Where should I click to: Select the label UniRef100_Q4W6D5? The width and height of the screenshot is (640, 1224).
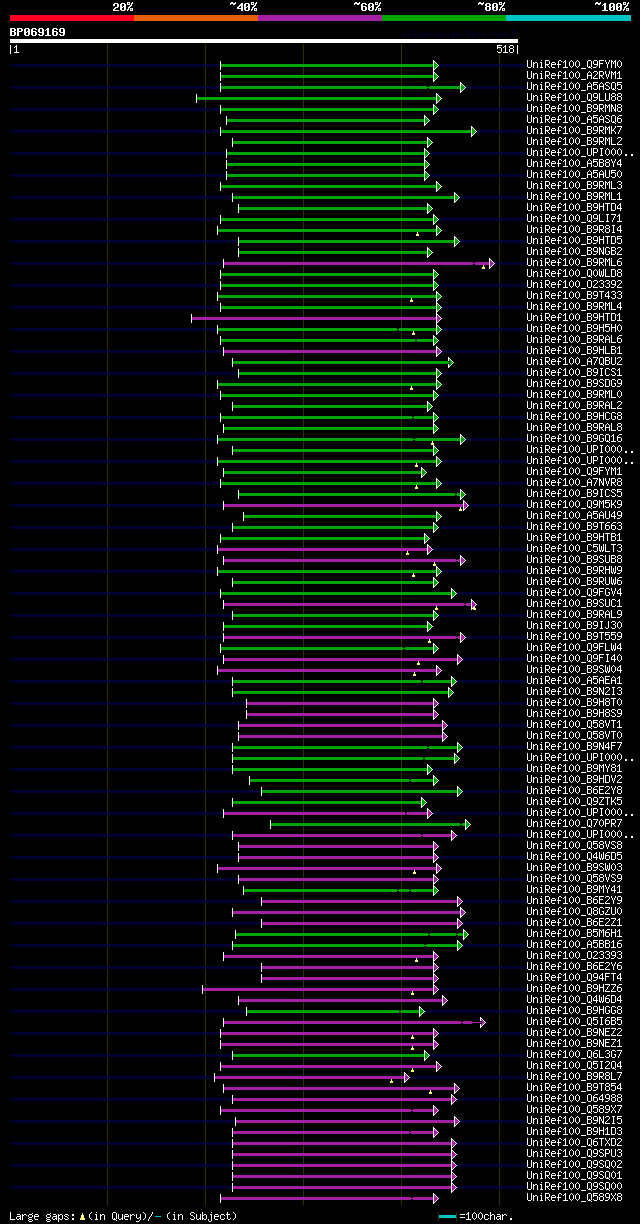point(574,856)
